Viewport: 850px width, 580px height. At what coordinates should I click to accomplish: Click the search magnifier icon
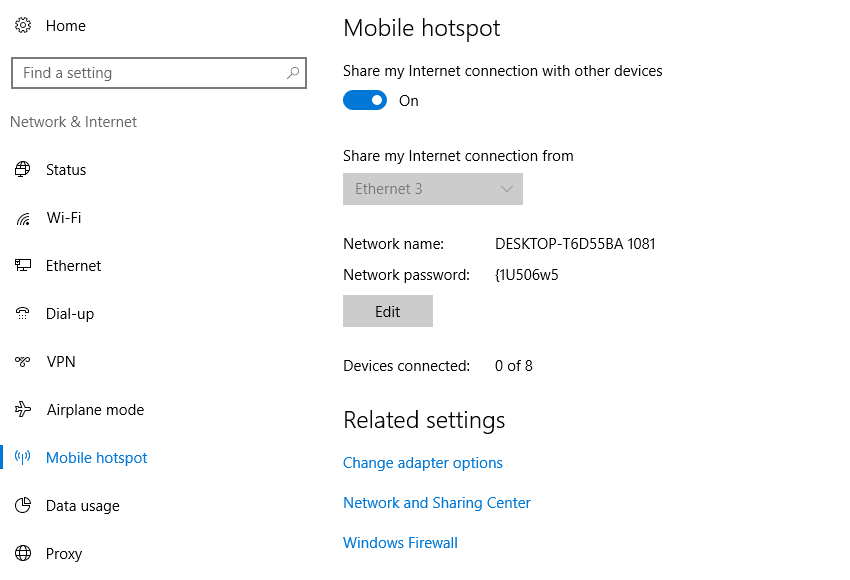coord(293,73)
